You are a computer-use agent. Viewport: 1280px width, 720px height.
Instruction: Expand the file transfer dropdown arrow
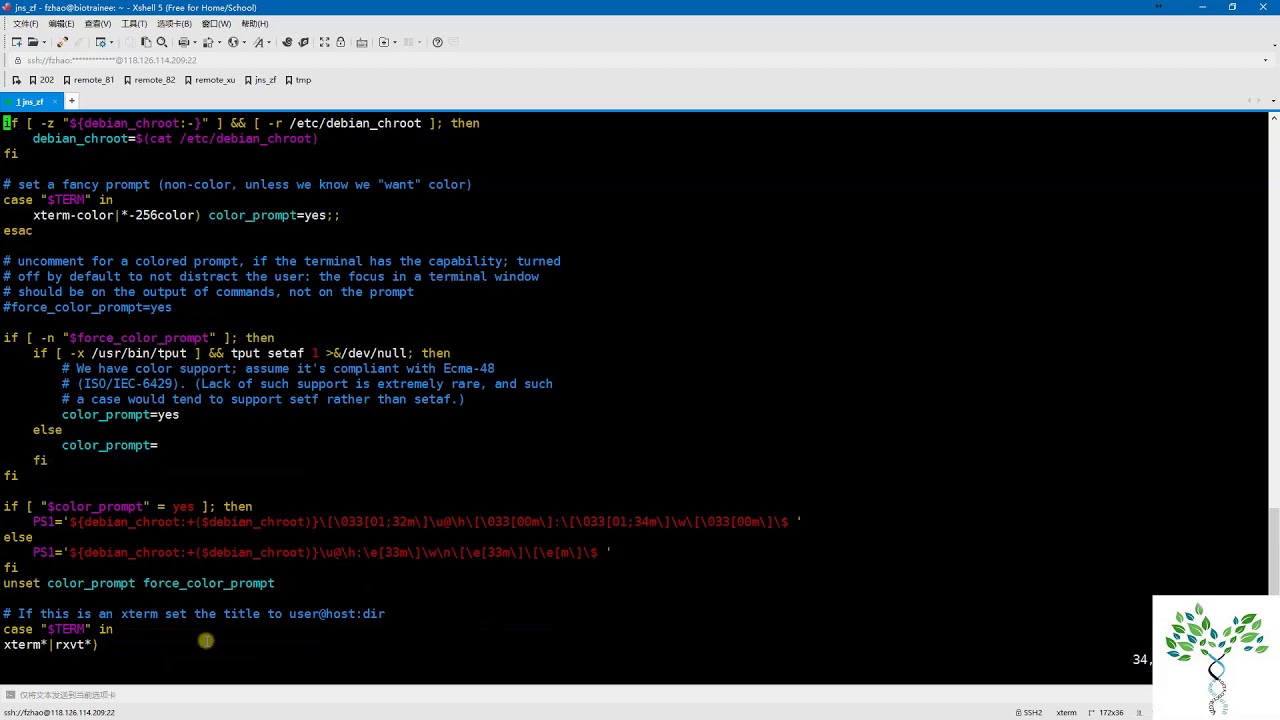click(219, 42)
